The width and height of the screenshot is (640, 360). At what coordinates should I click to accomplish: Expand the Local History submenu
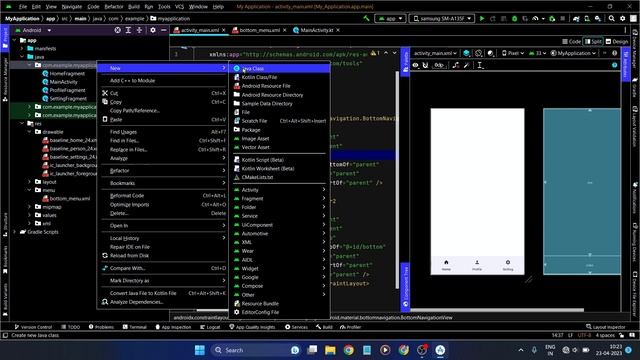[163, 238]
